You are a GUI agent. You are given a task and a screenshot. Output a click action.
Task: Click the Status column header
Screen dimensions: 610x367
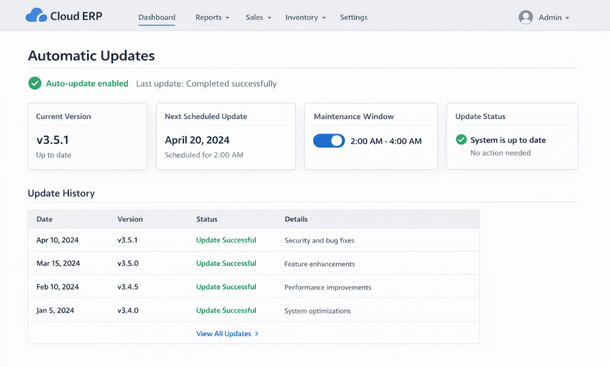coord(207,219)
